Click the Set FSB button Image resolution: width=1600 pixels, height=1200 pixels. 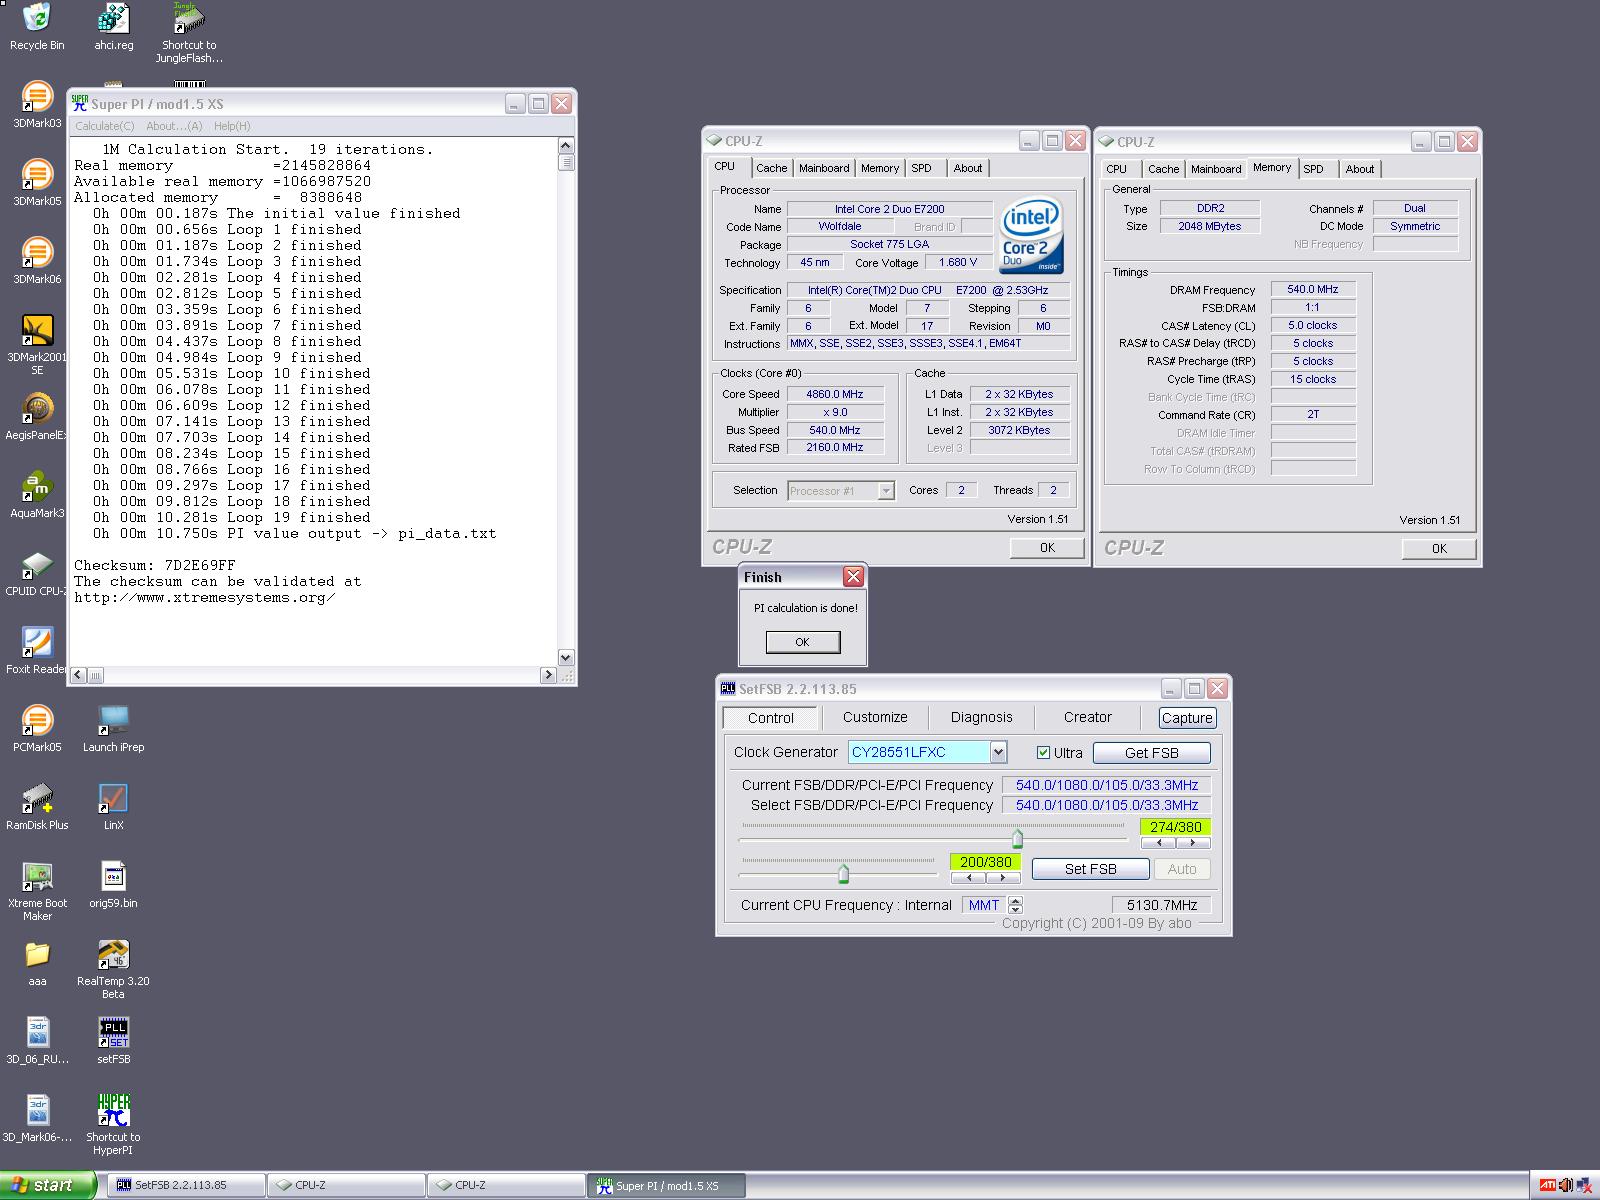(x=1091, y=869)
